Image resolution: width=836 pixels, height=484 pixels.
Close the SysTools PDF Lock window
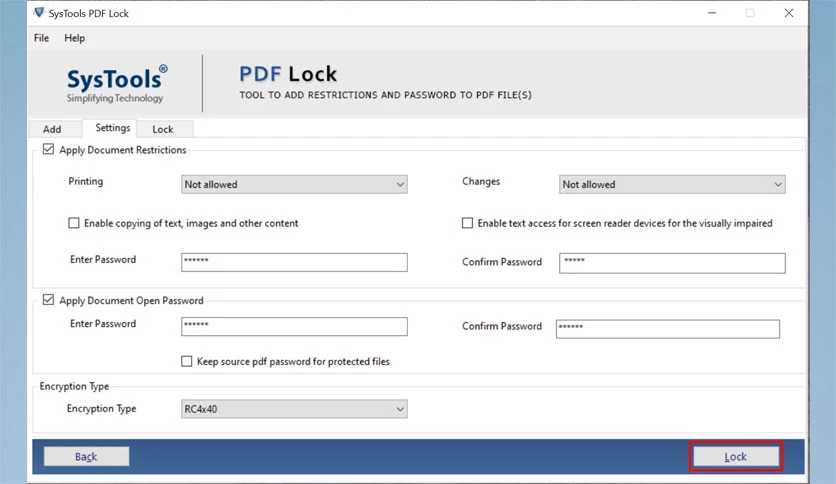tap(789, 13)
